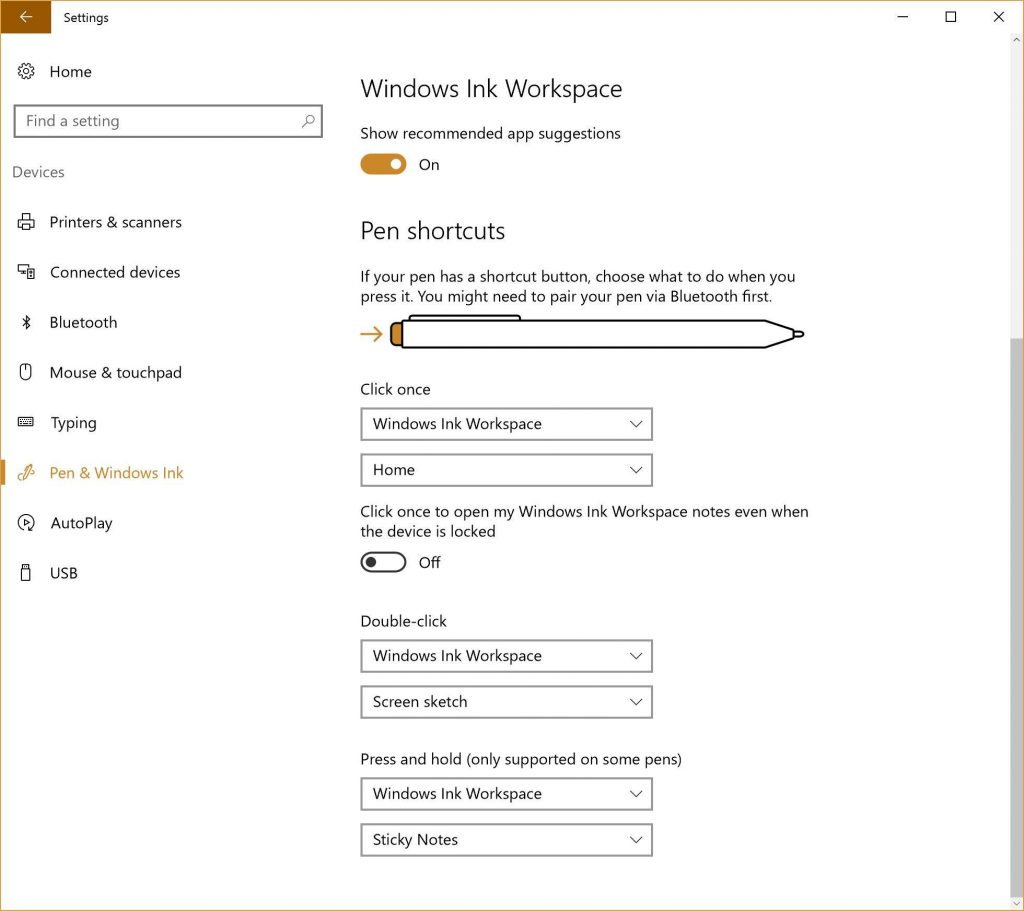Open Printers & scanners settings

point(116,222)
